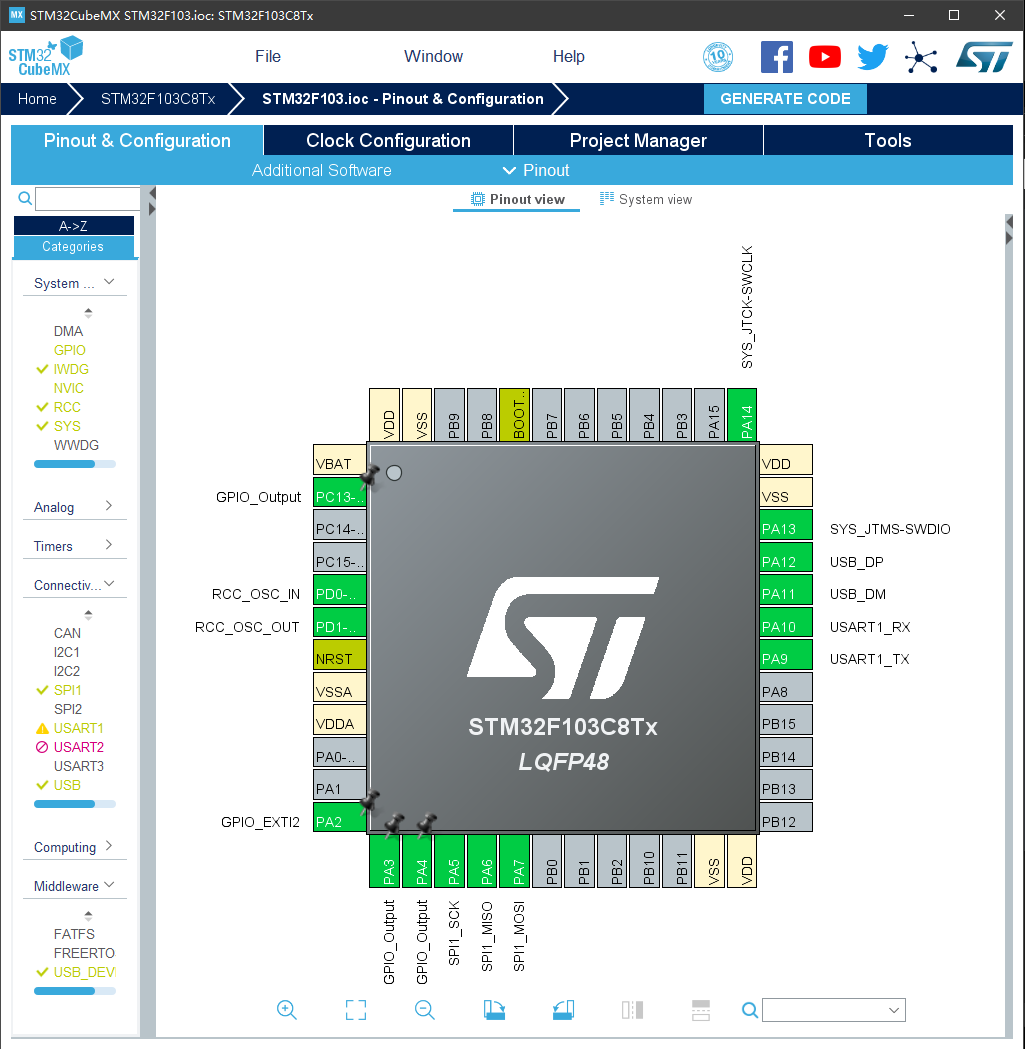Toggle the A->Z sorting view
This screenshot has width=1025, height=1049.
[73, 226]
